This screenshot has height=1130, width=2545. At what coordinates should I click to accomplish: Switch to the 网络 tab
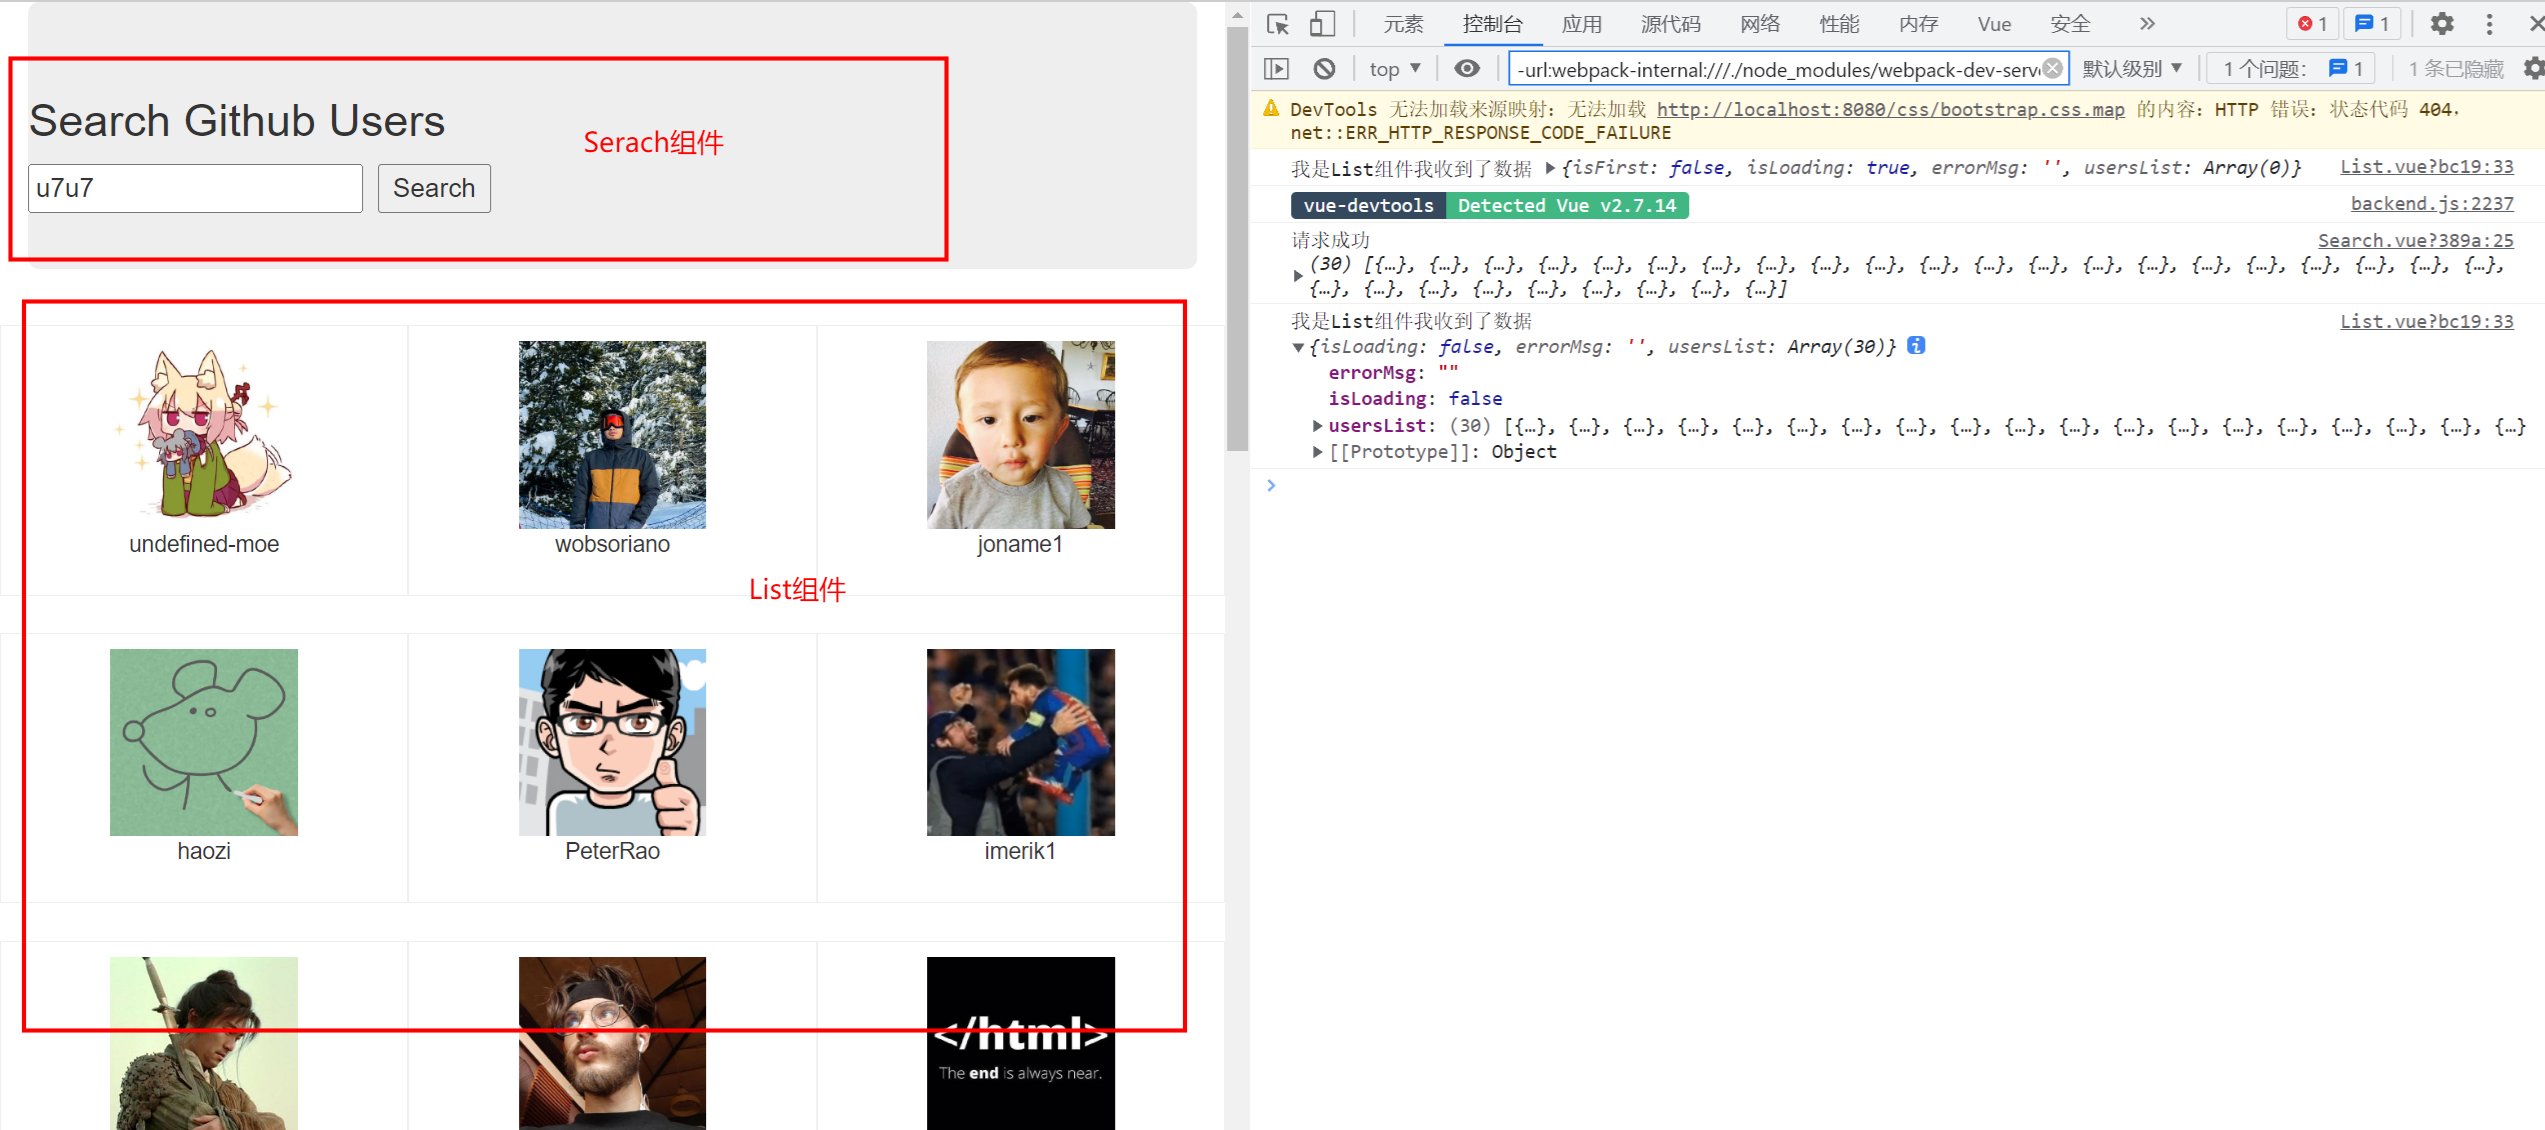click(x=1759, y=24)
